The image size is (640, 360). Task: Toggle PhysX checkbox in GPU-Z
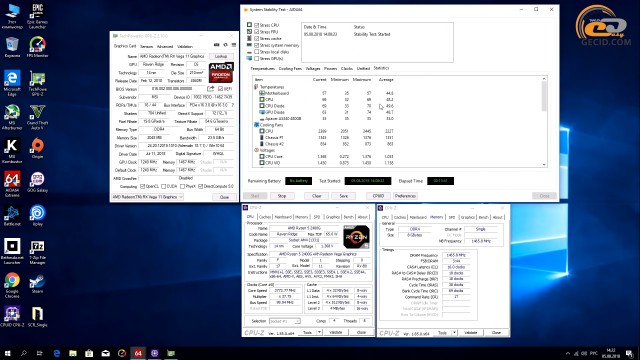182,186
